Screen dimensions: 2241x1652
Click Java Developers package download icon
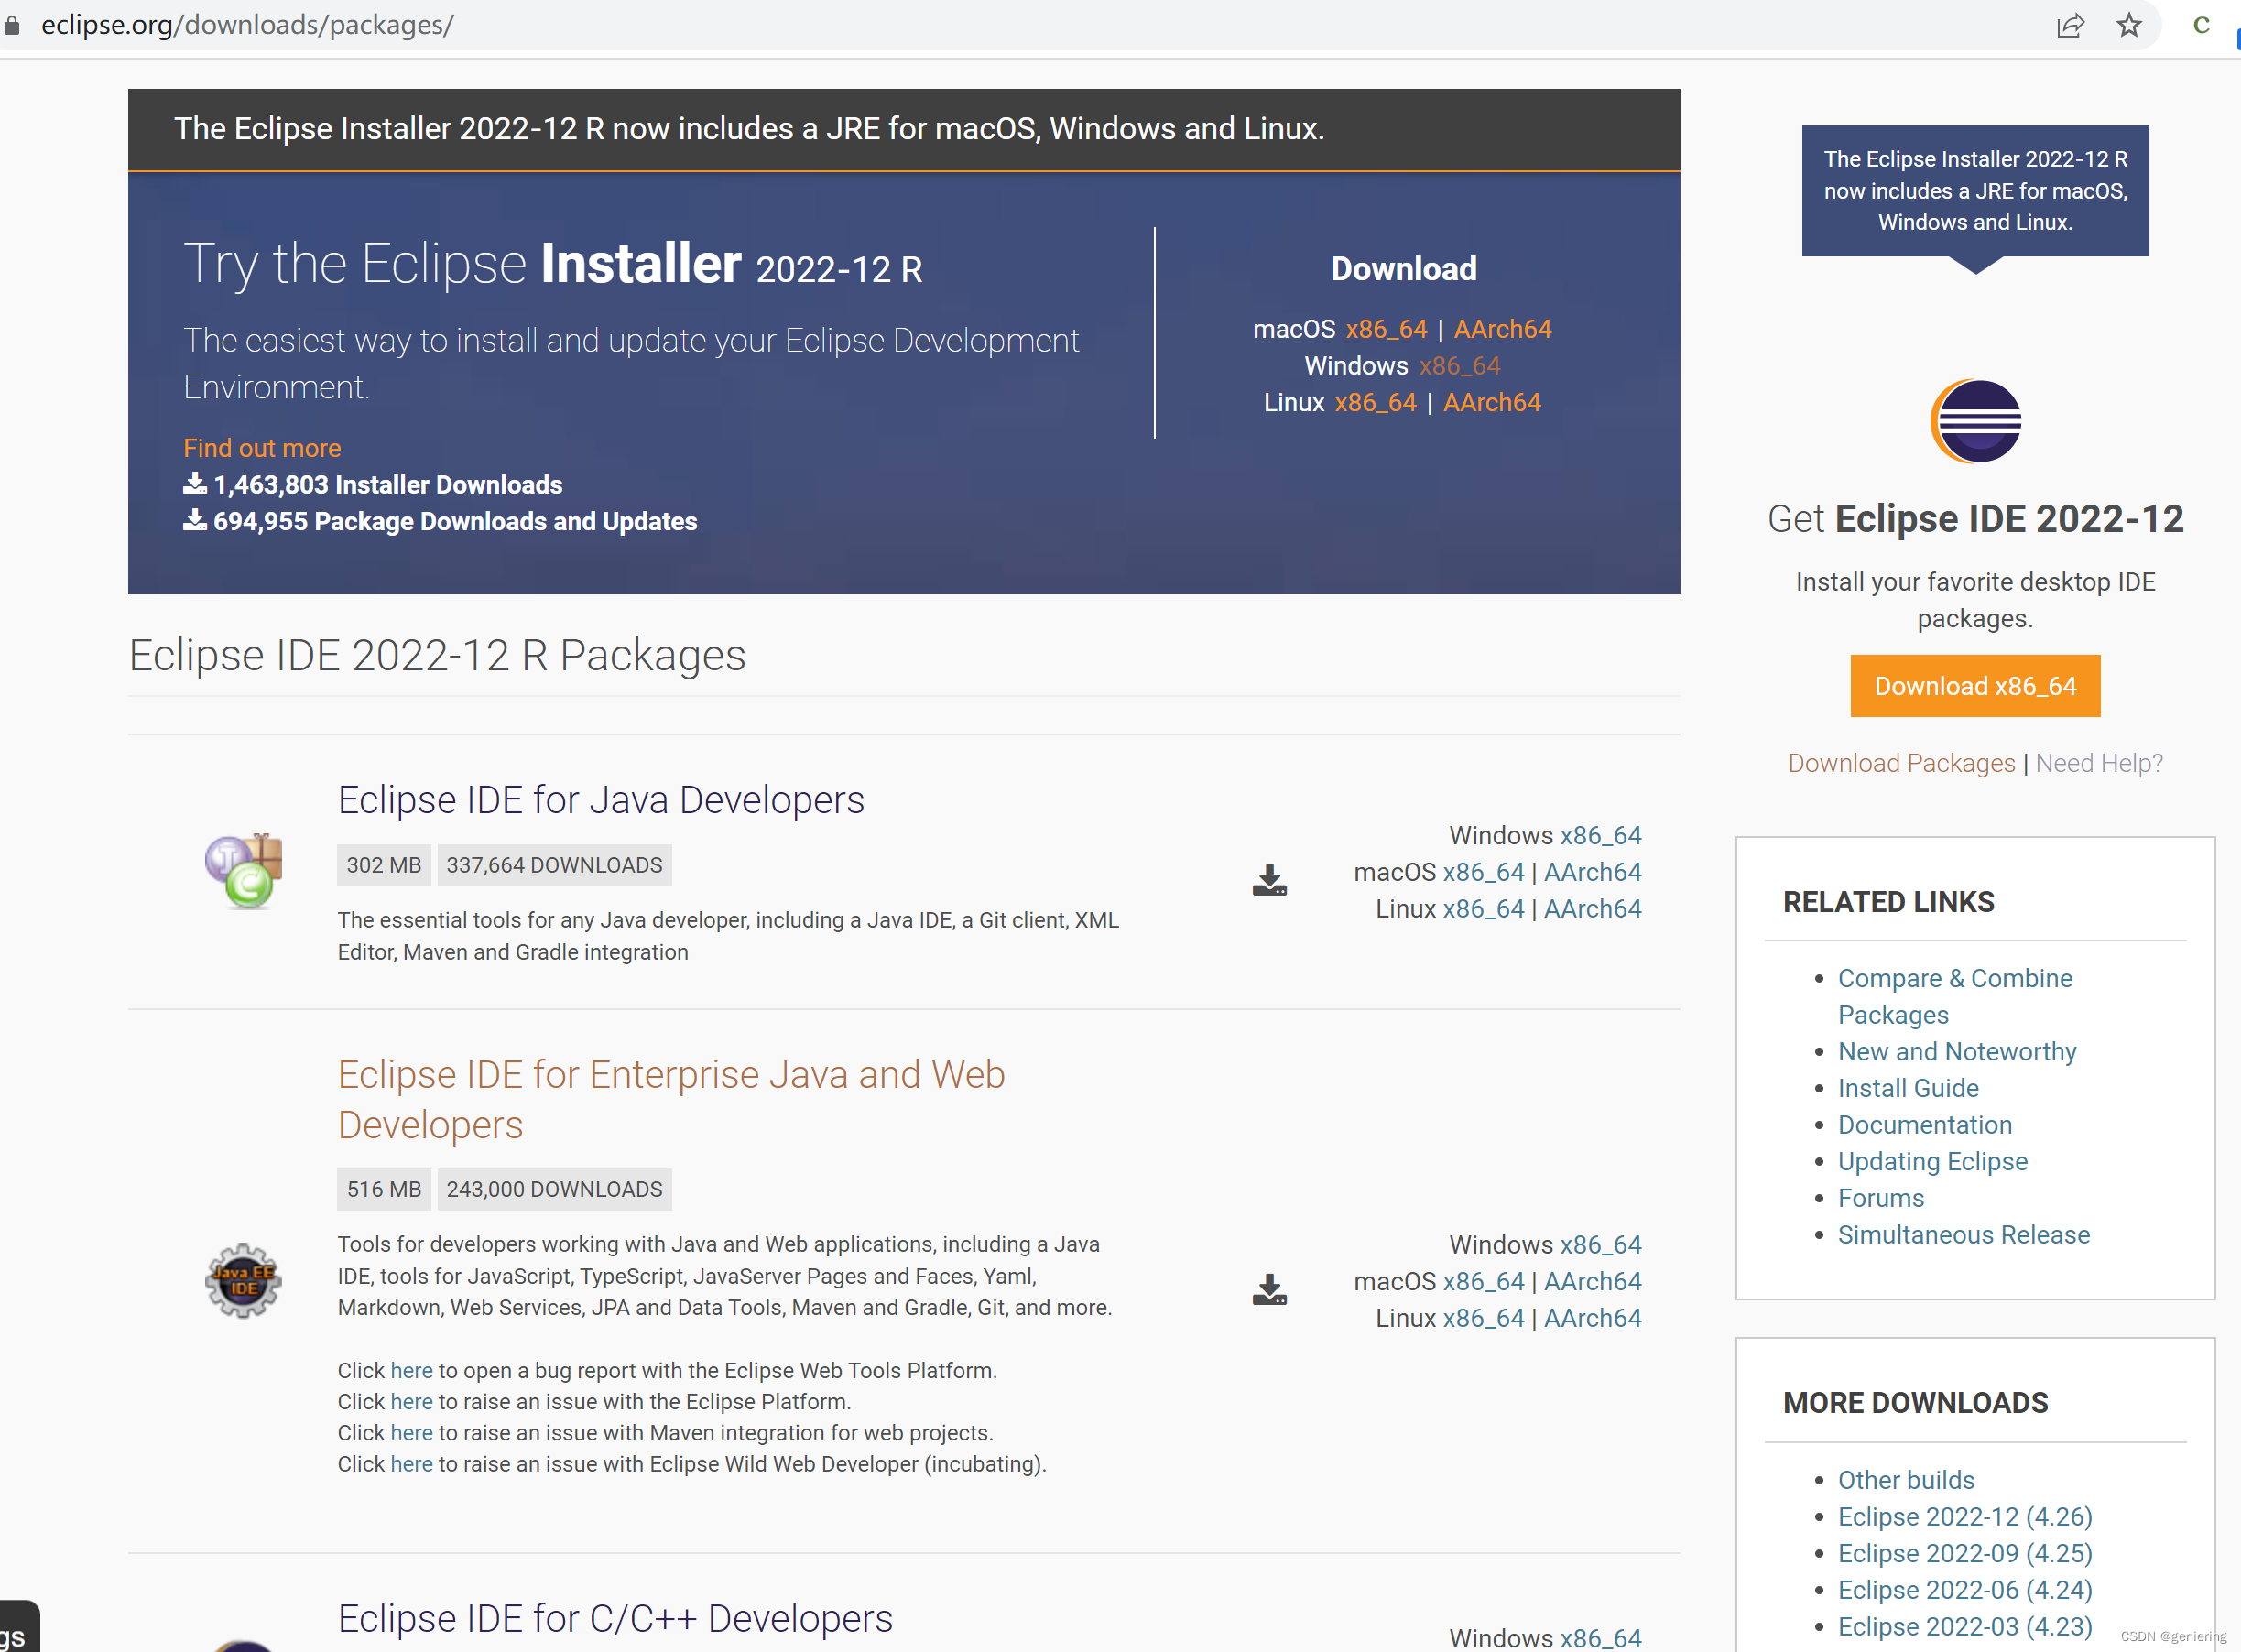1269,880
